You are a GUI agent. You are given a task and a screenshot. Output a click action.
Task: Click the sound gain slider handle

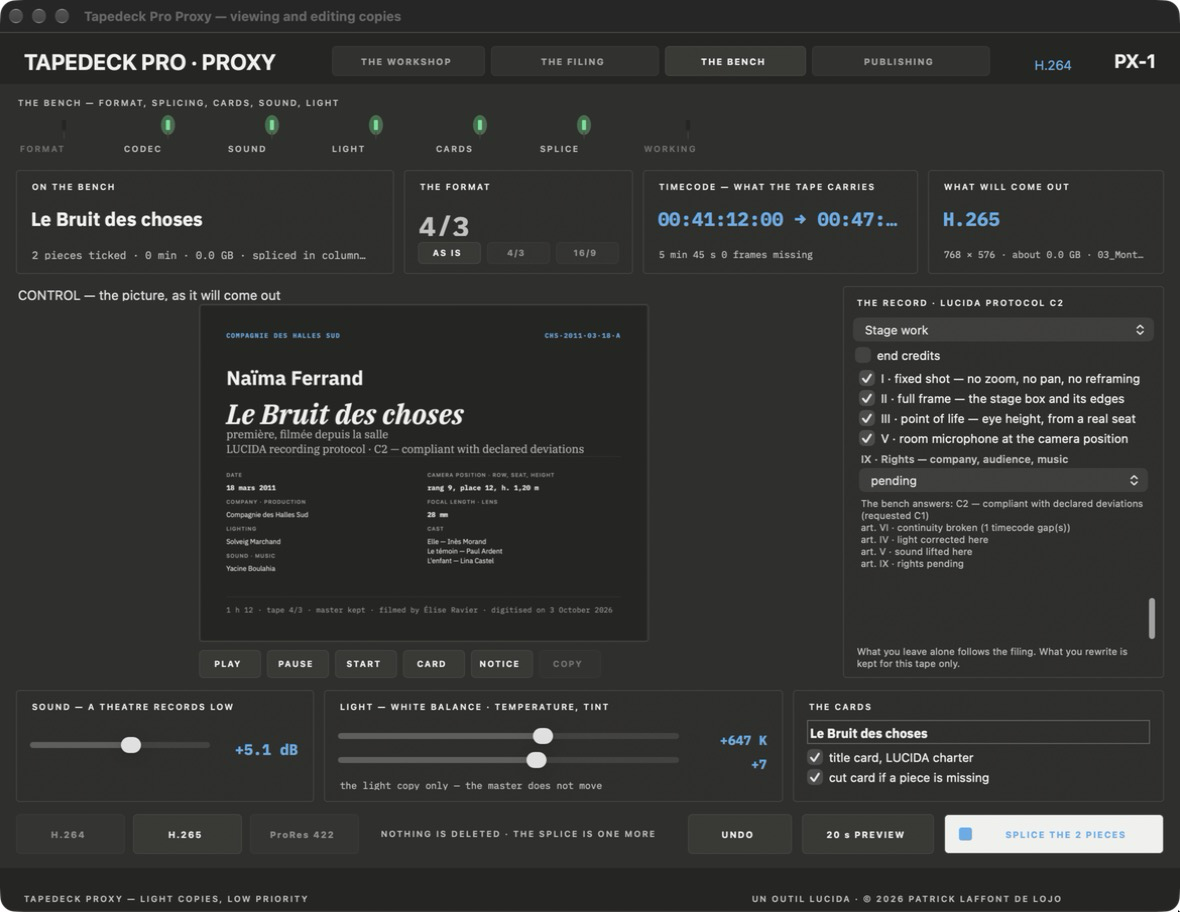point(131,745)
